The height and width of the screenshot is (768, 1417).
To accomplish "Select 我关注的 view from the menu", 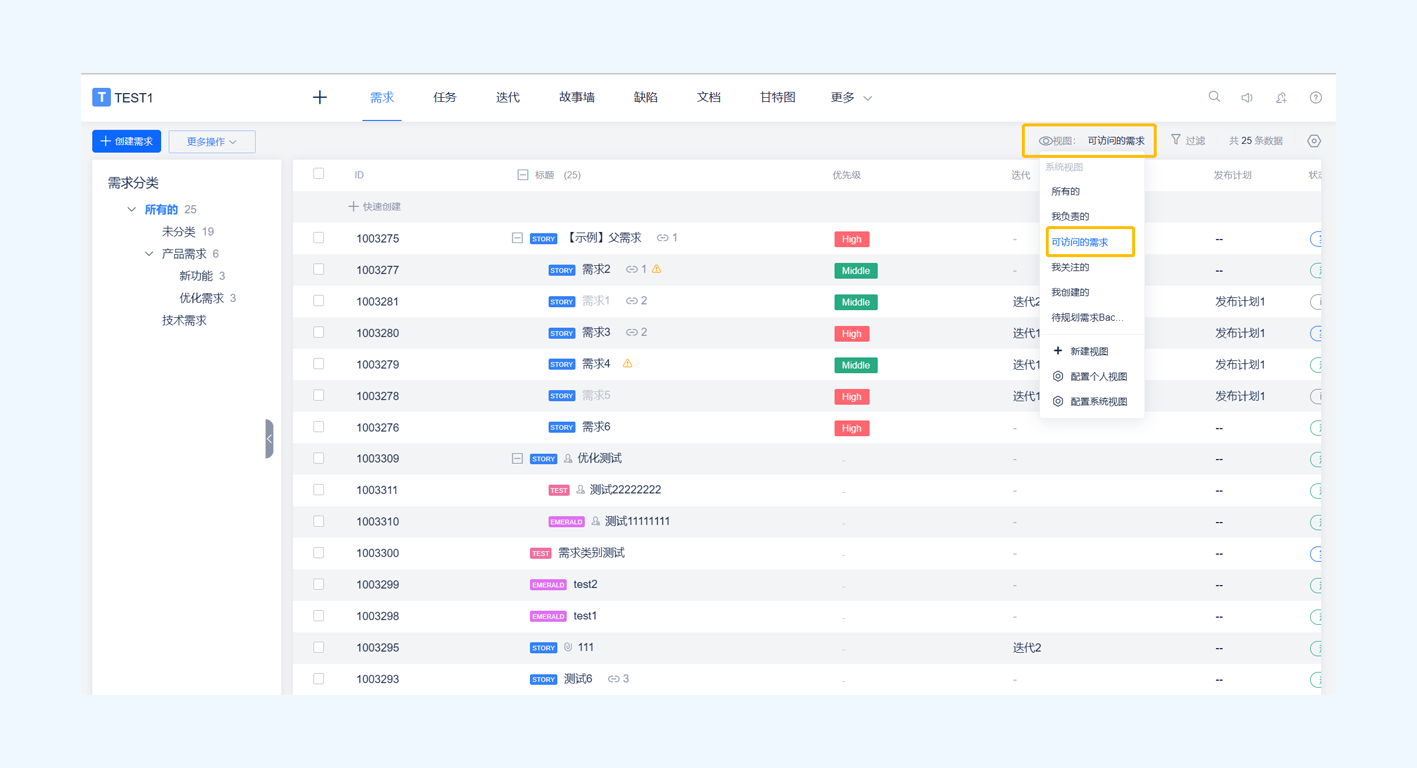I will point(1070,267).
